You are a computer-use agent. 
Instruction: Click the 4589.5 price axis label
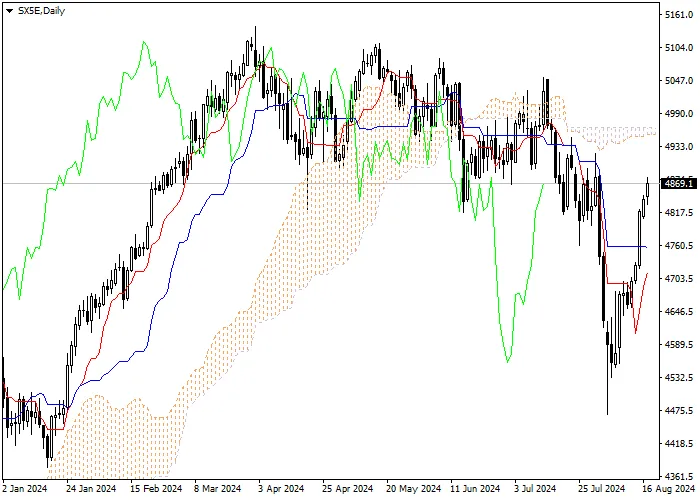click(x=679, y=345)
